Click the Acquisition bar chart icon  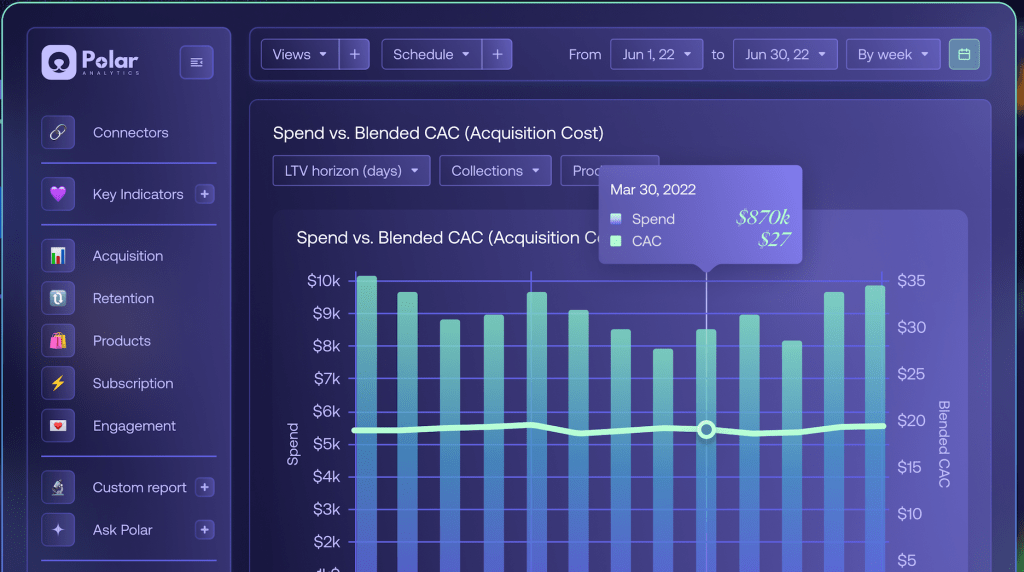click(x=58, y=256)
